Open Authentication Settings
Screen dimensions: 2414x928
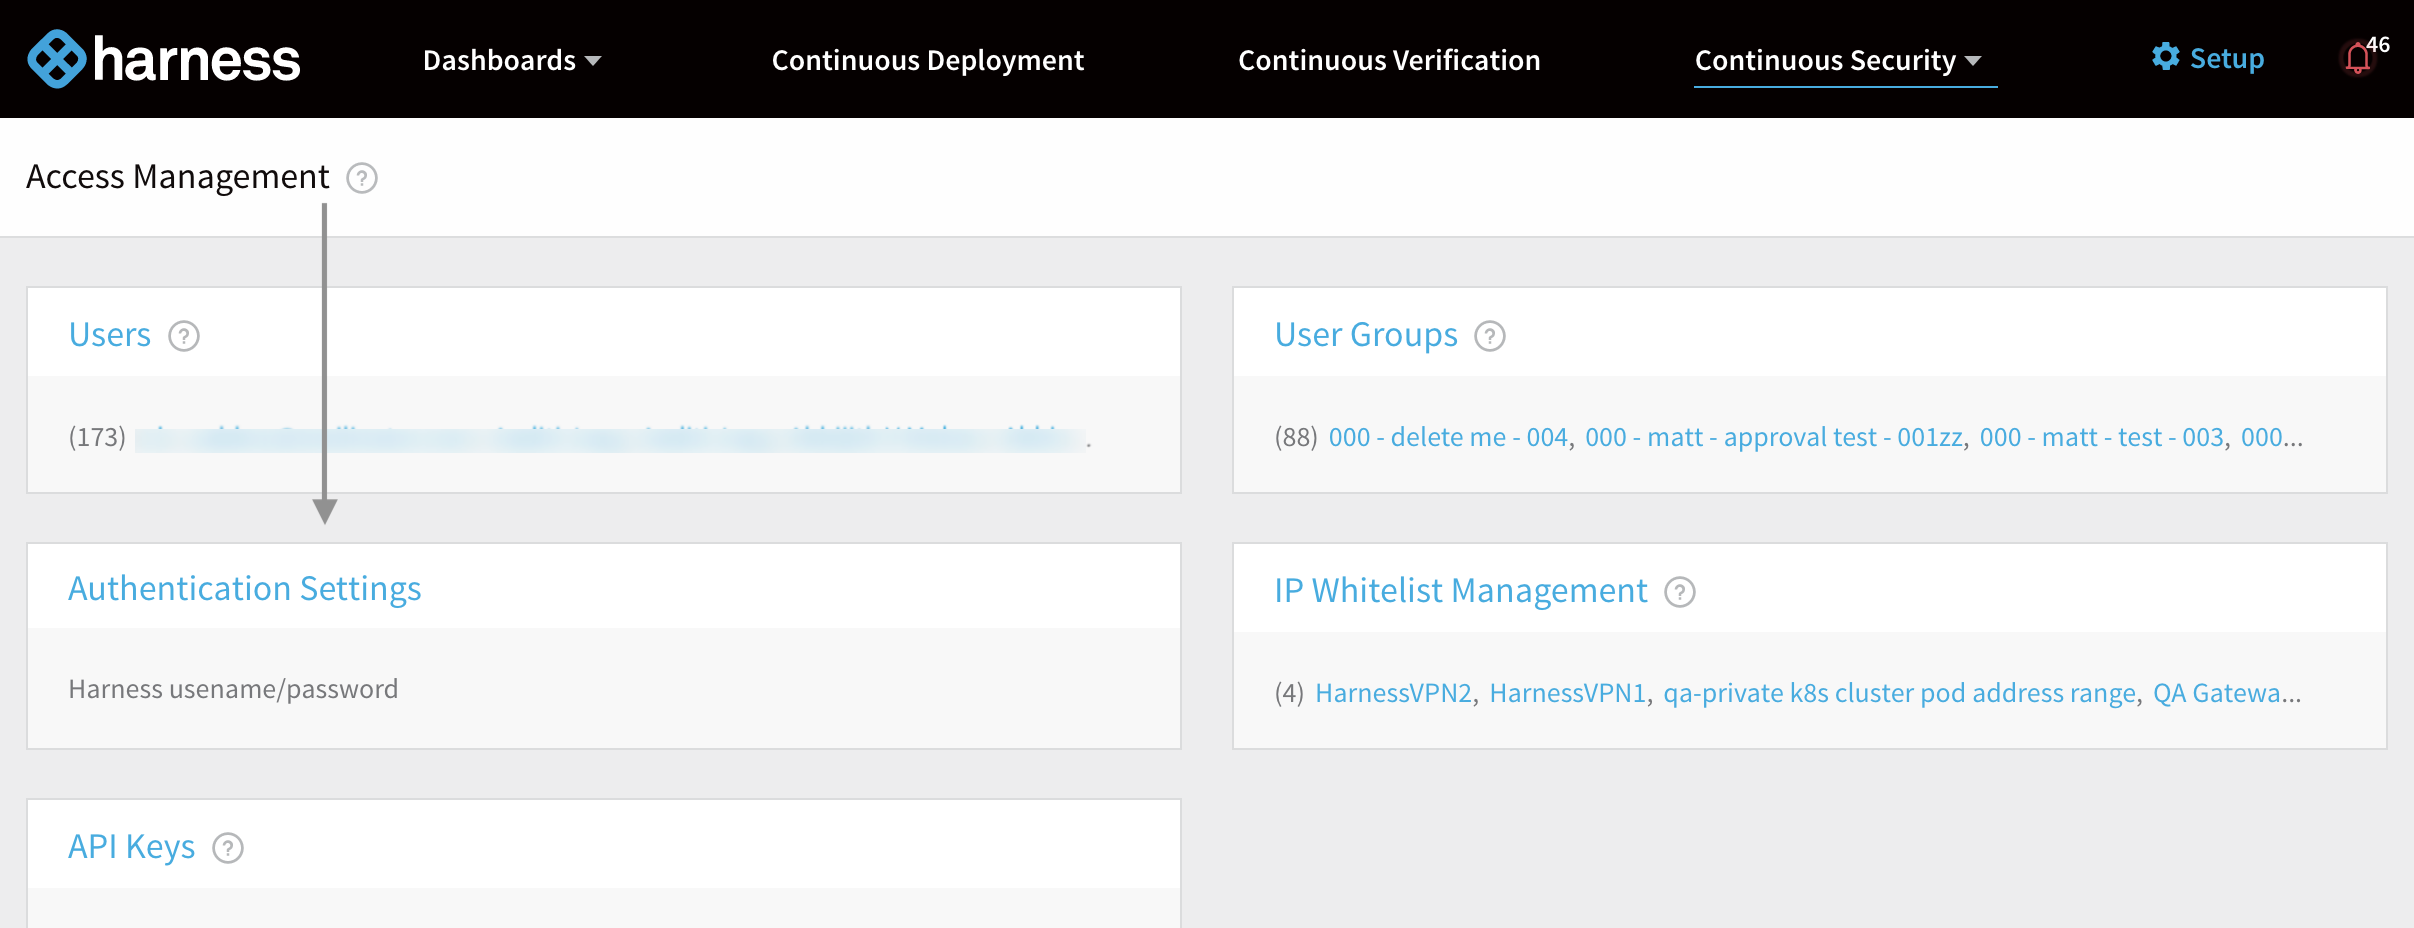tap(245, 588)
